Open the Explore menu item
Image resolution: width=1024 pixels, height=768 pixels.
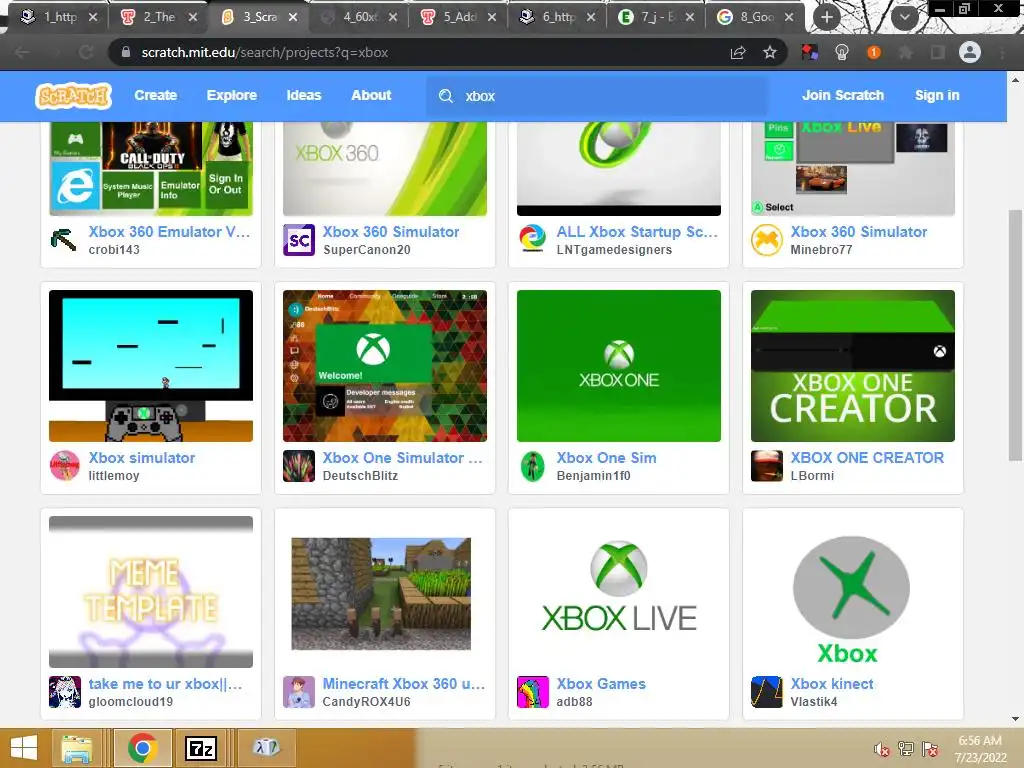[232, 95]
